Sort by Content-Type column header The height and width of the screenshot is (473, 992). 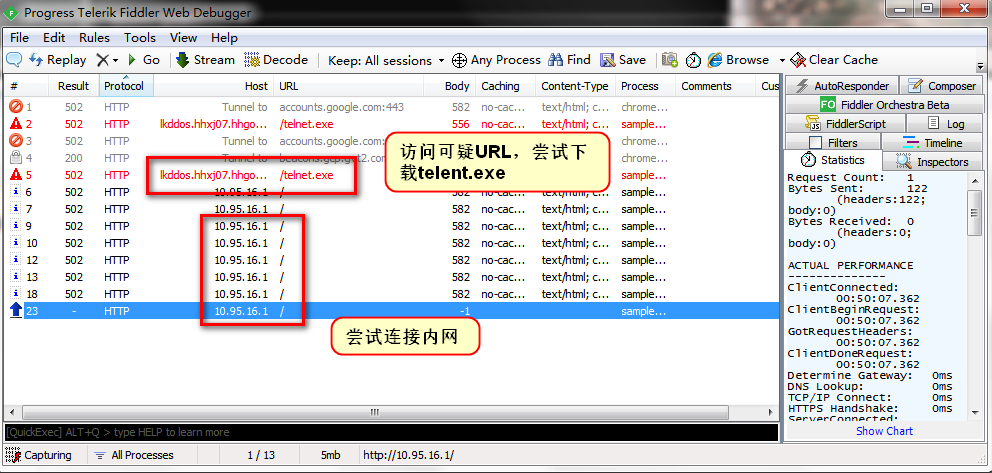[x=576, y=86]
